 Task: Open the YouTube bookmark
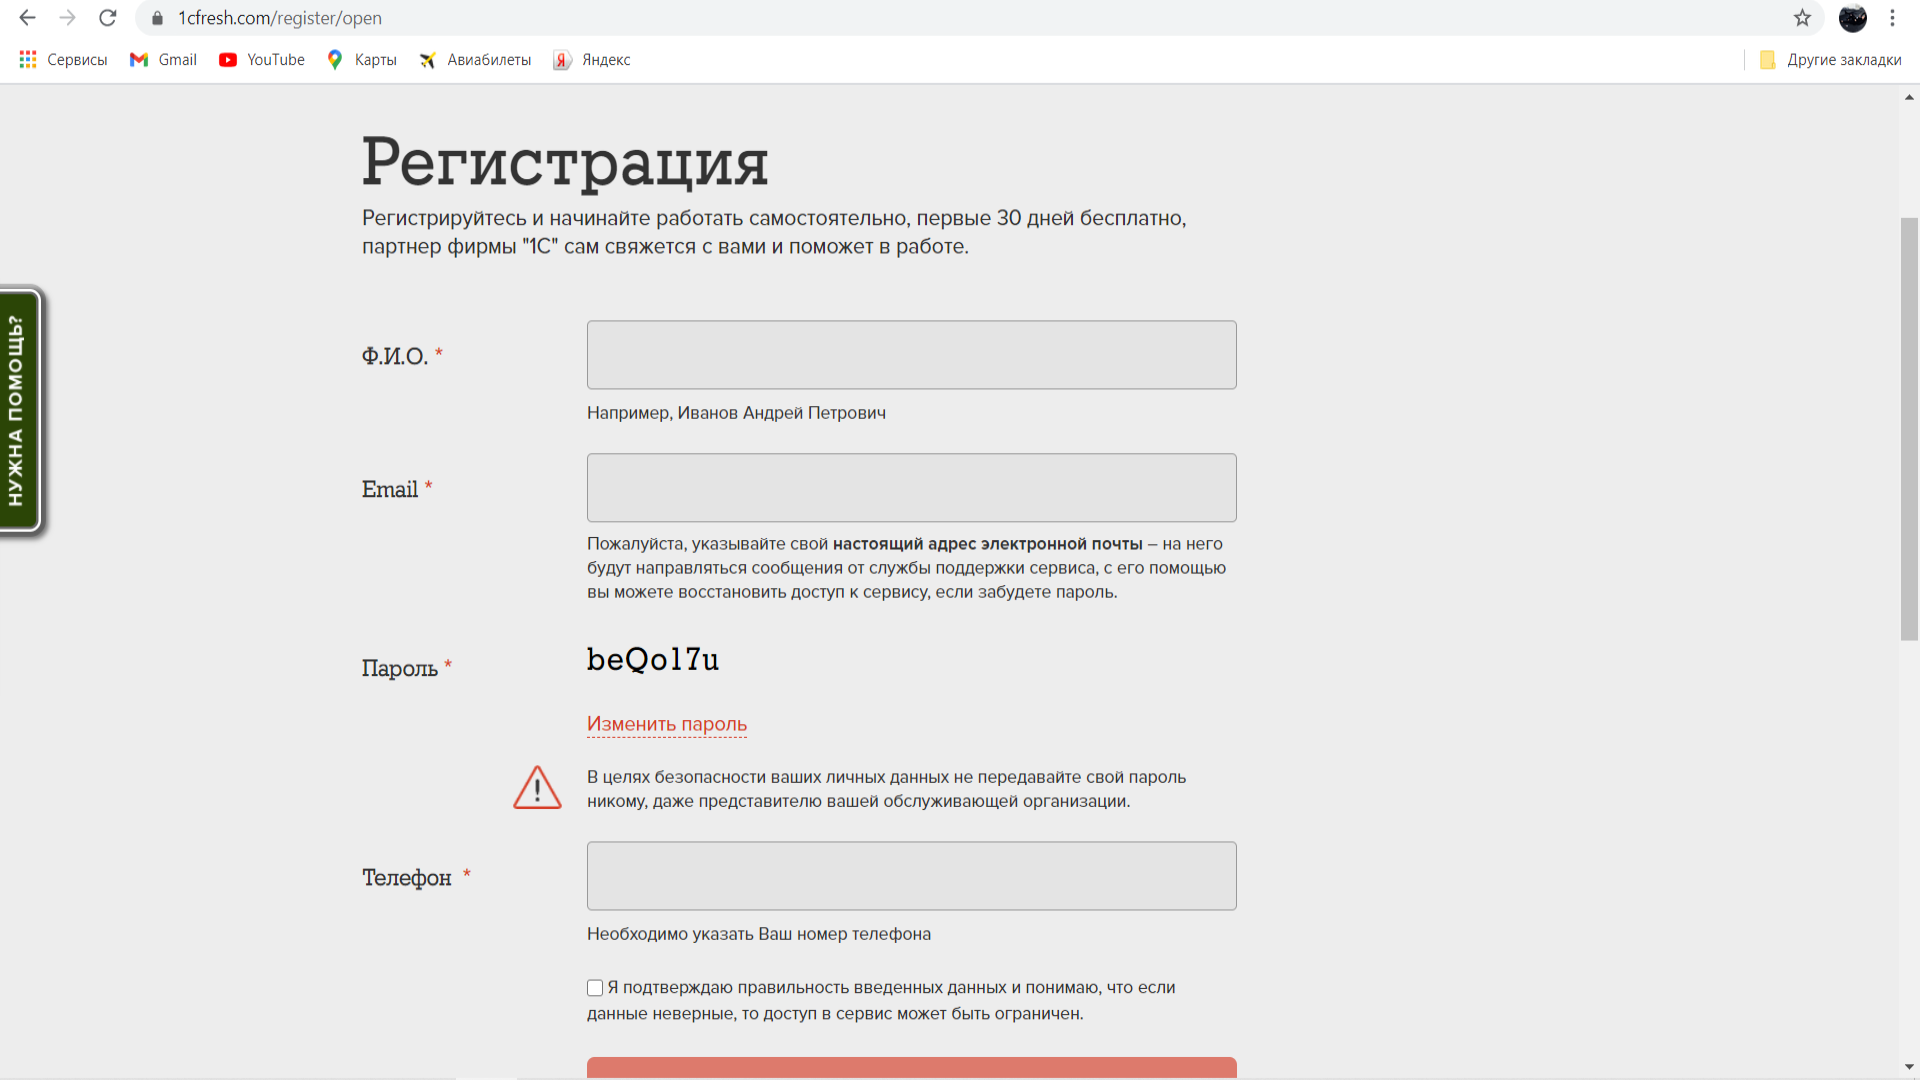coord(262,60)
